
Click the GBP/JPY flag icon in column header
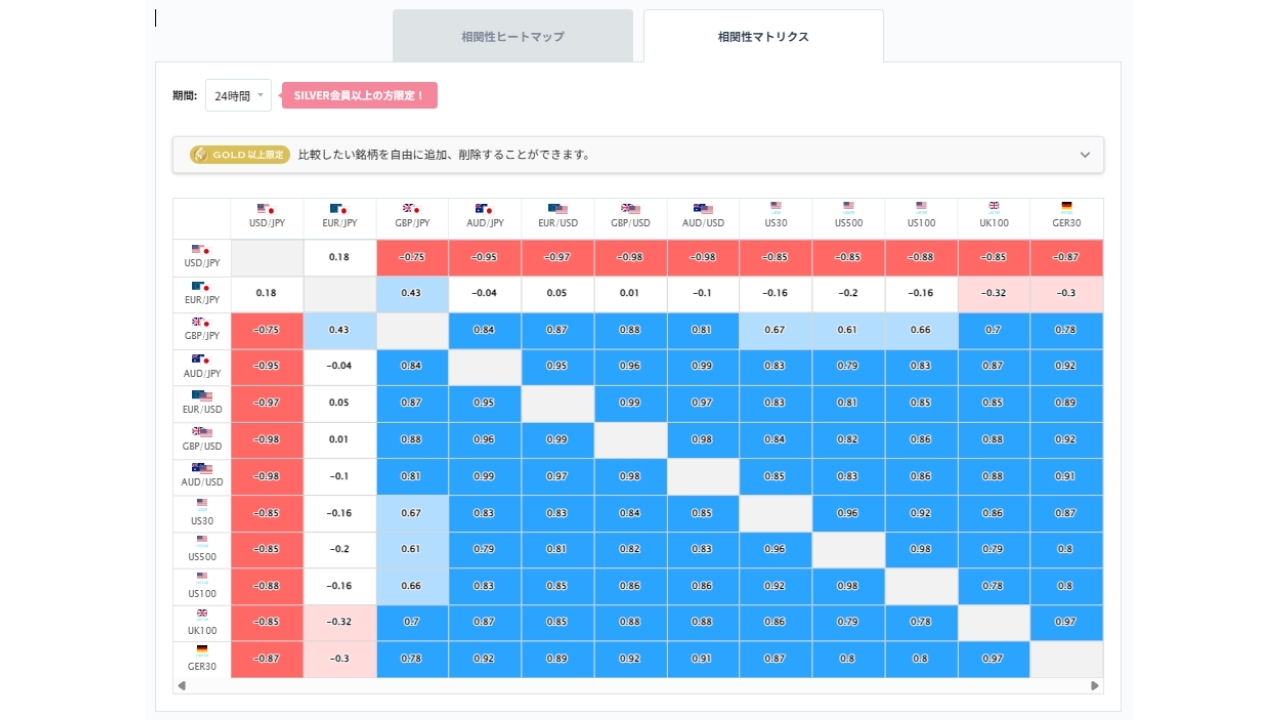tap(412, 209)
